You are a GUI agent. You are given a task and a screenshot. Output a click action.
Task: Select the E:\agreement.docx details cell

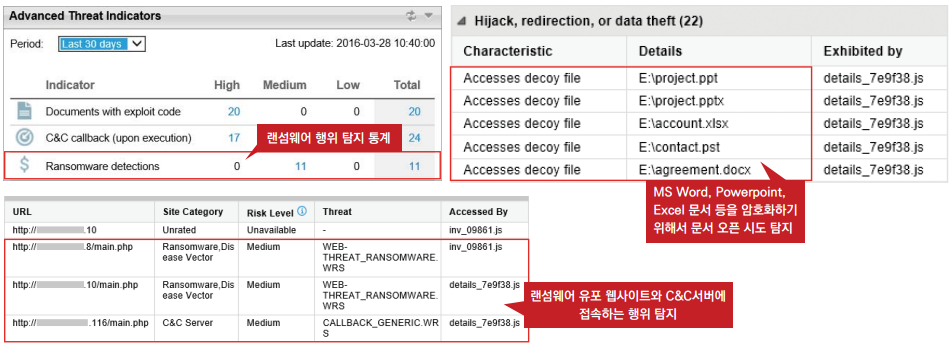[695, 169]
